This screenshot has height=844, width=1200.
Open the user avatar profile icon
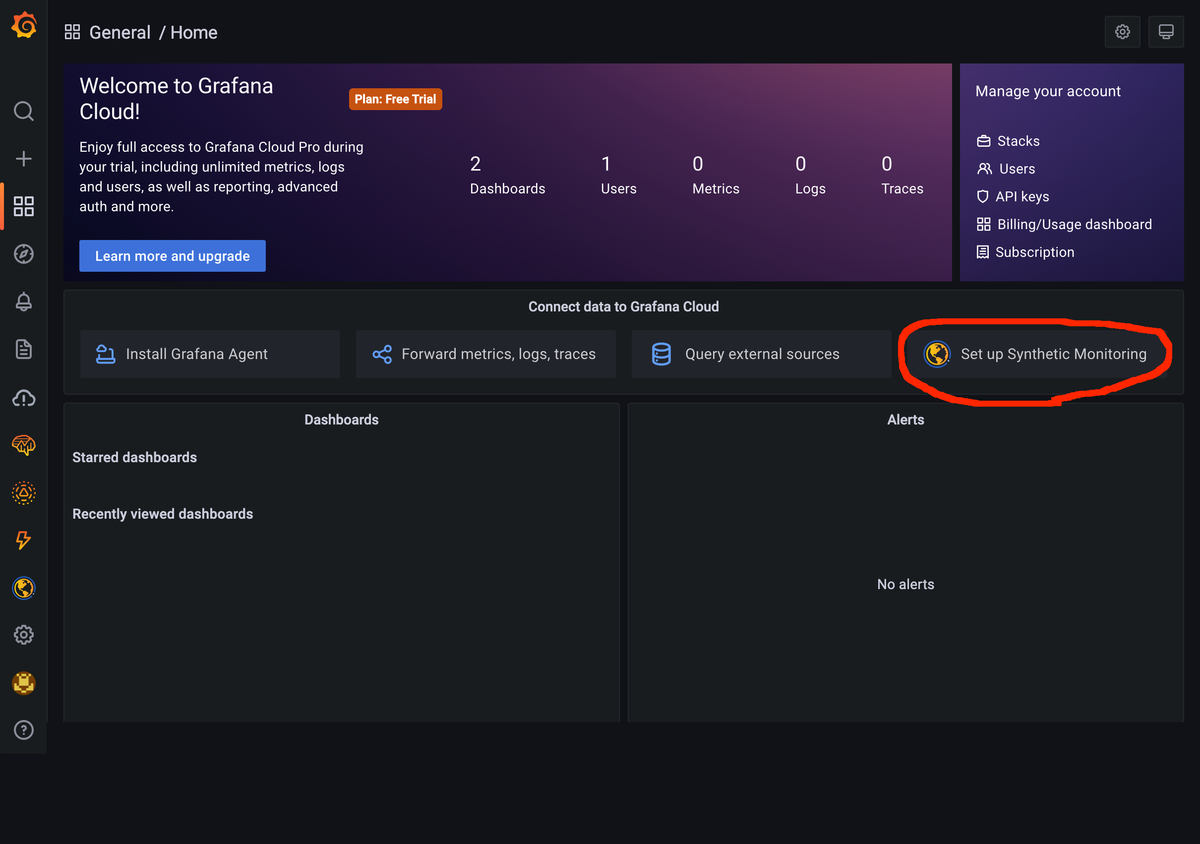[24, 683]
